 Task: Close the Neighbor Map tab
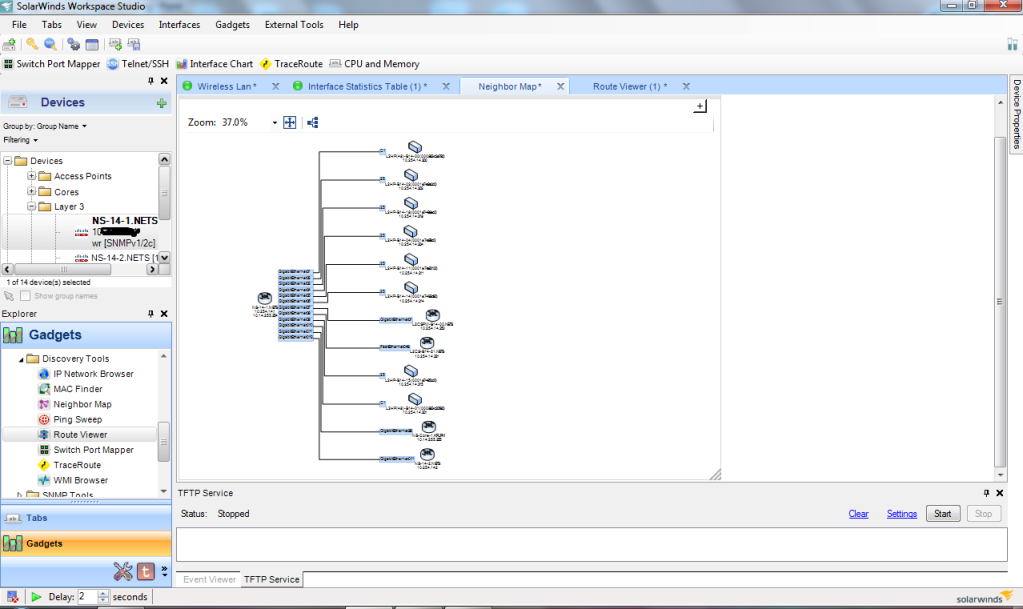(x=560, y=86)
